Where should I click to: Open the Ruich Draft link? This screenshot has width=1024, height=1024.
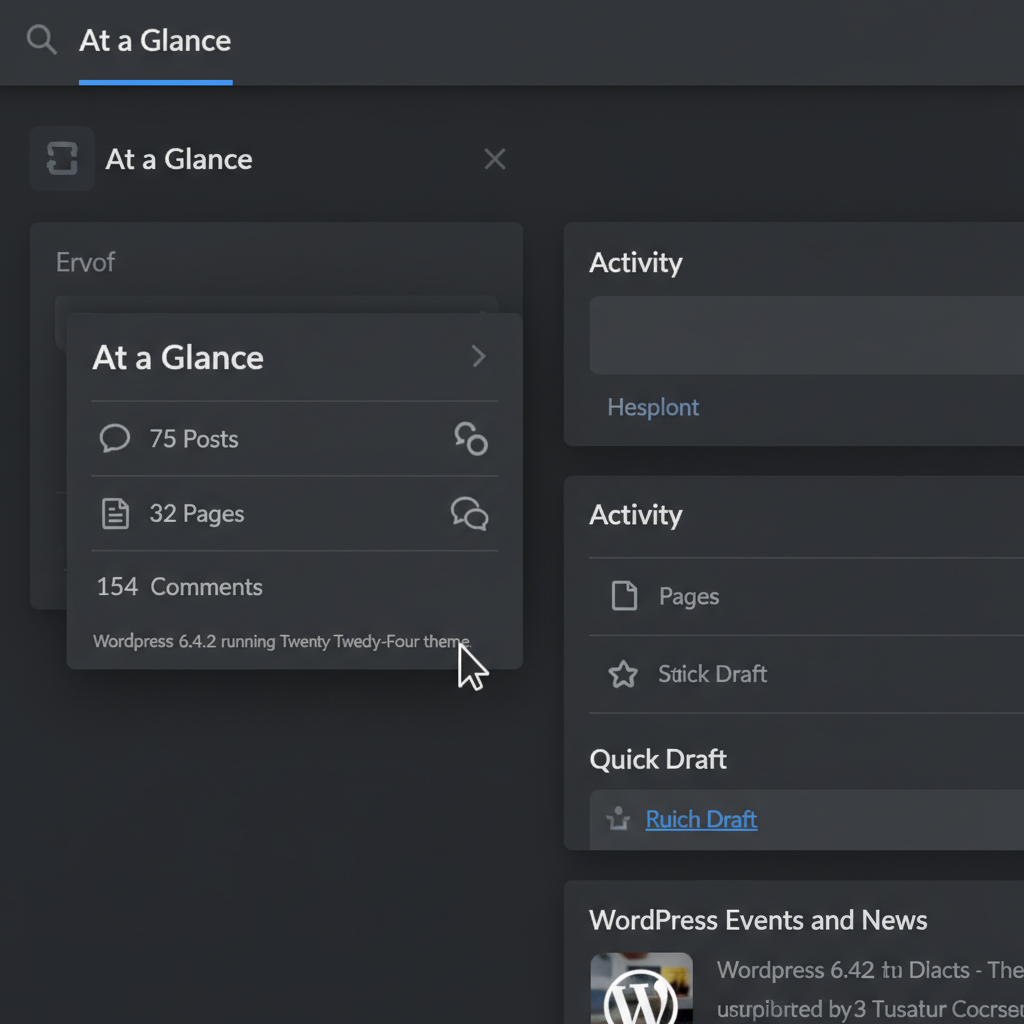[701, 820]
